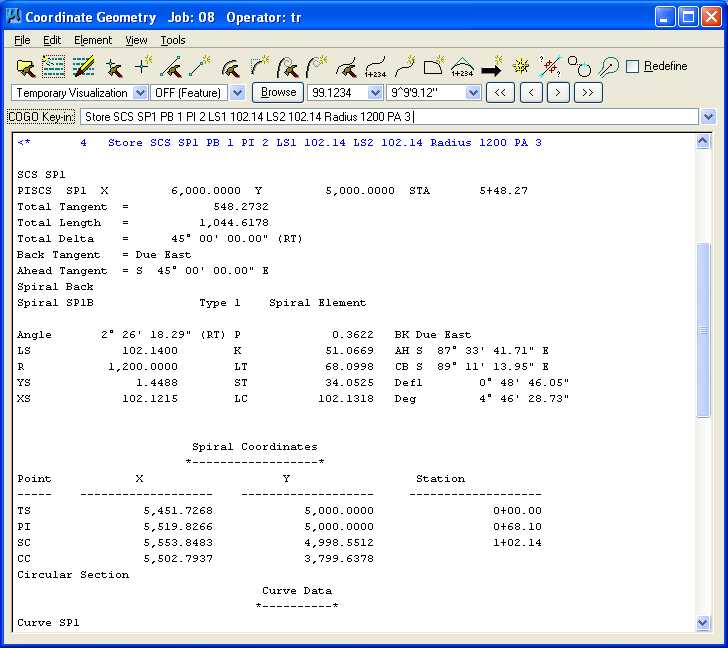
Task: Open the Temporary Visualization dropdown
Action: (139, 93)
